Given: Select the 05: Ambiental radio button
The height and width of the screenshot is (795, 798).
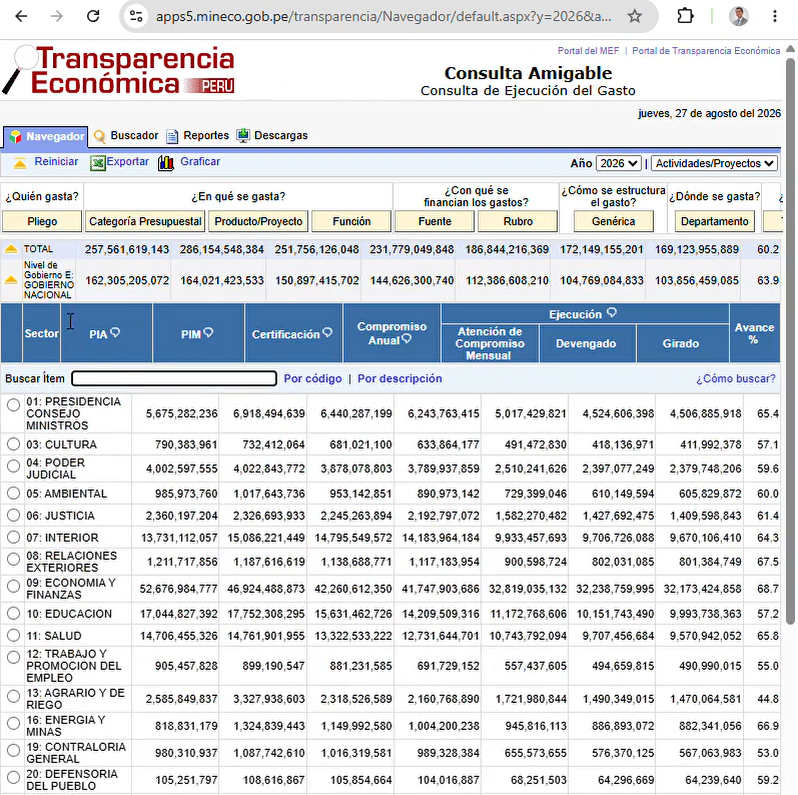Looking at the screenshot, I should (14, 493).
